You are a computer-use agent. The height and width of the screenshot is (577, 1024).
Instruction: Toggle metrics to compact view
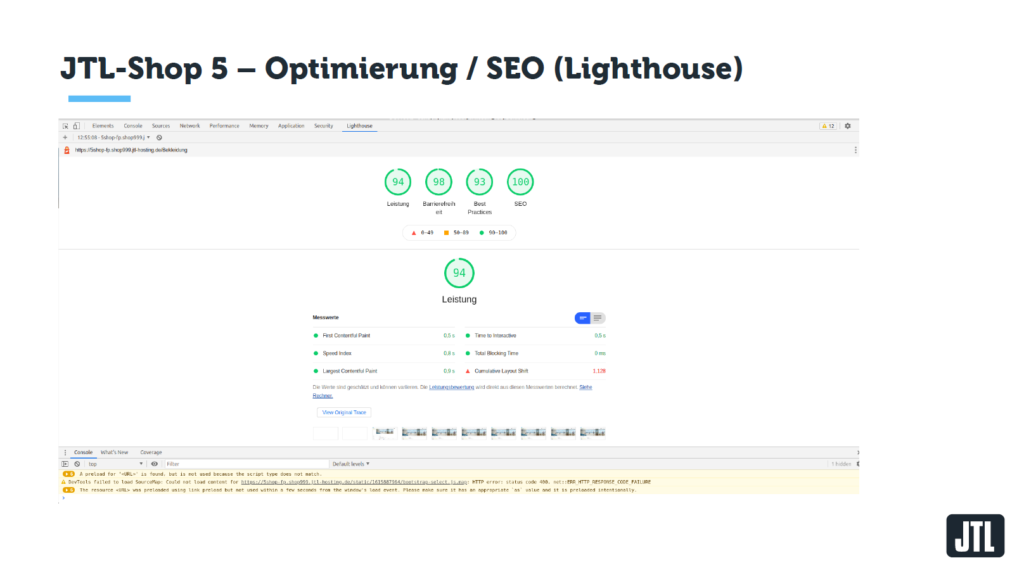(582, 318)
